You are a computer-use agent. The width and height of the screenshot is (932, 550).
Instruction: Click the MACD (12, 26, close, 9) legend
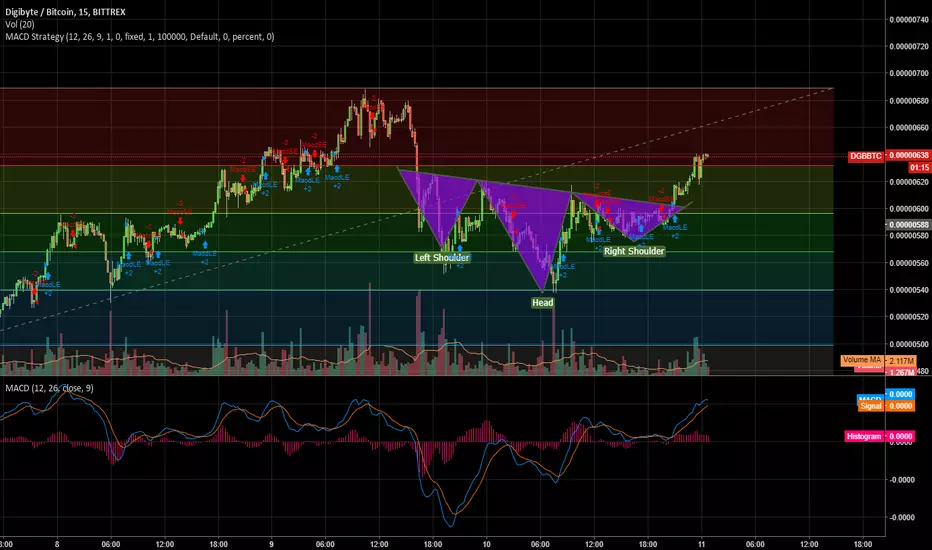click(x=49, y=388)
